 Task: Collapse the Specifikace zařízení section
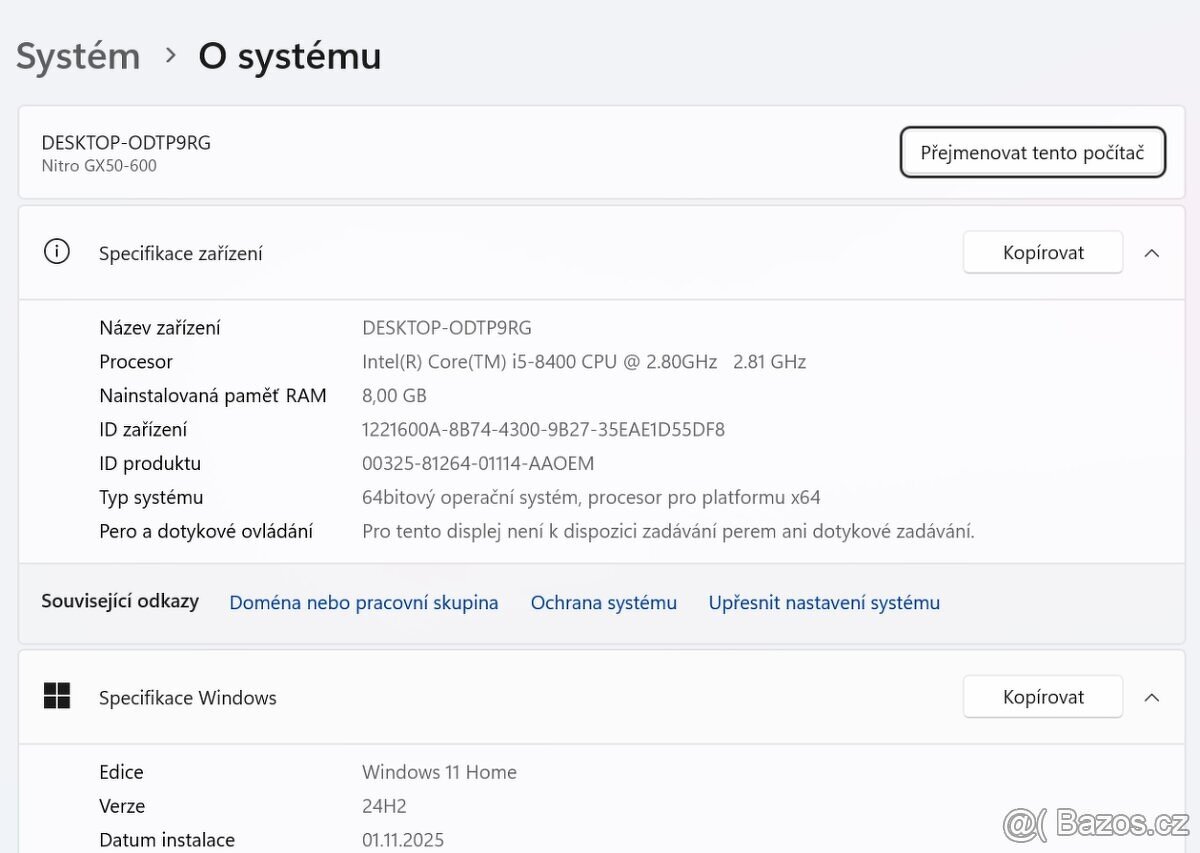pyautogui.click(x=1152, y=253)
